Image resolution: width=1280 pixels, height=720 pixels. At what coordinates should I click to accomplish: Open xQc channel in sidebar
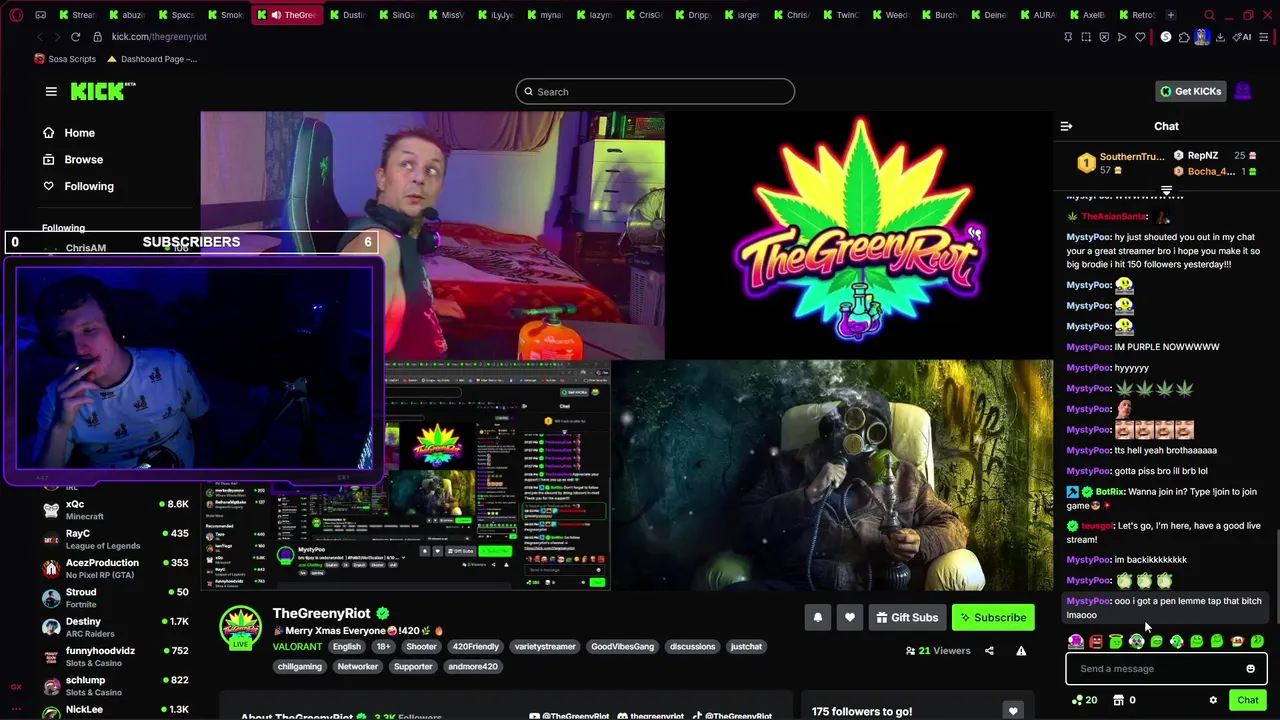click(x=115, y=510)
